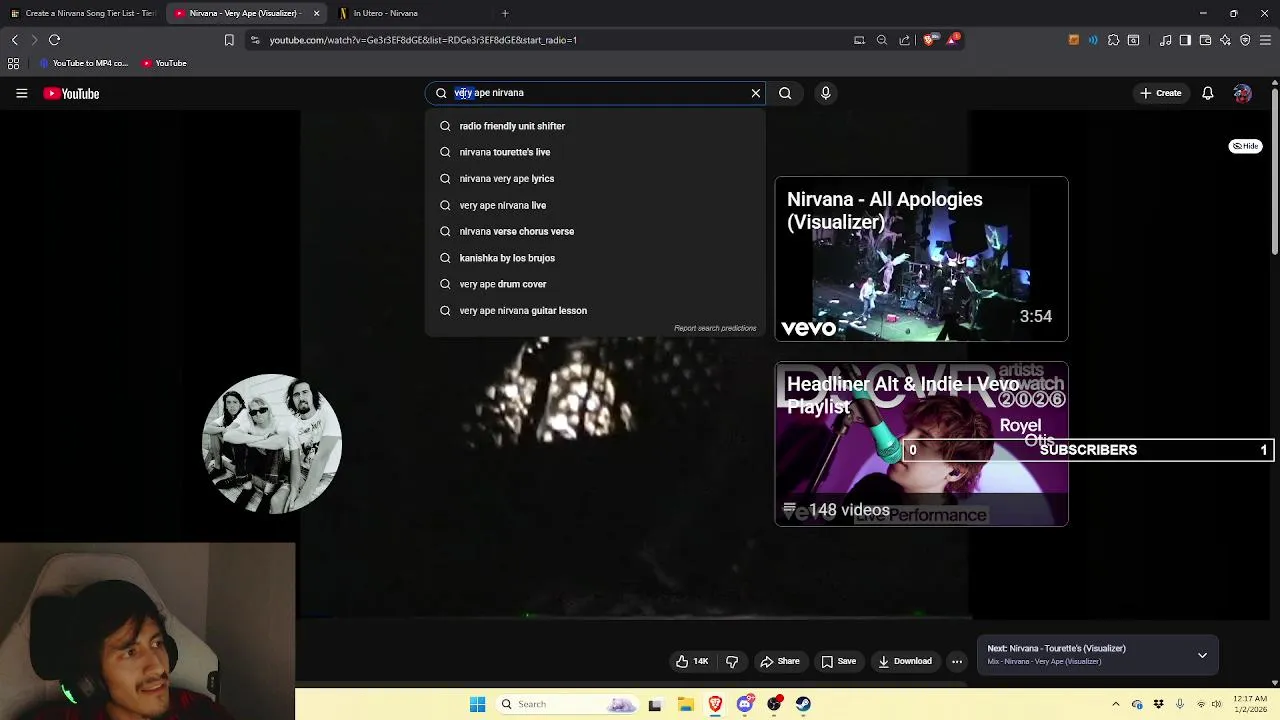Like the video (14K)
The height and width of the screenshot is (720, 1280).
[692, 661]
